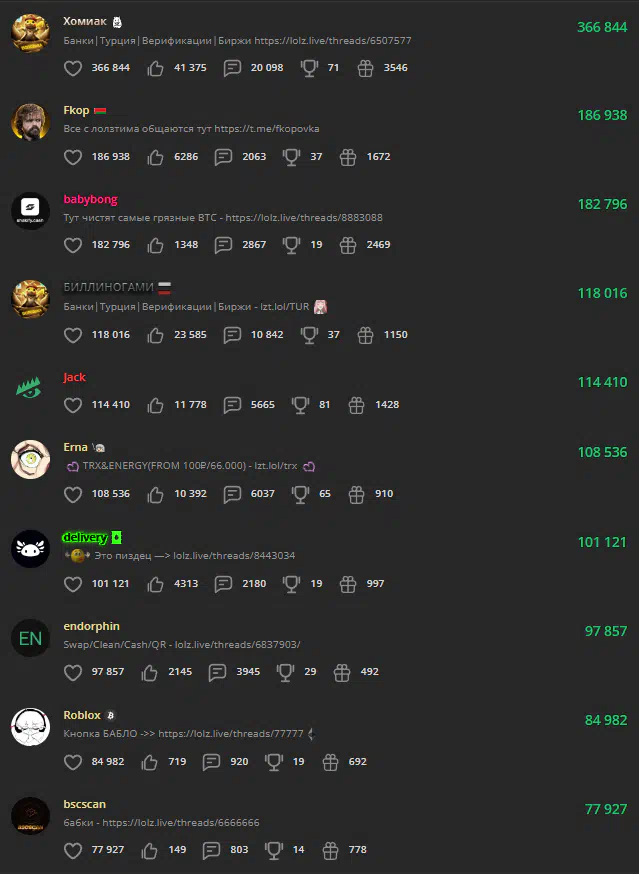639x874 pixels.
Task: Open Fkop's avatar thumbnail
Action: pos(31,122)
